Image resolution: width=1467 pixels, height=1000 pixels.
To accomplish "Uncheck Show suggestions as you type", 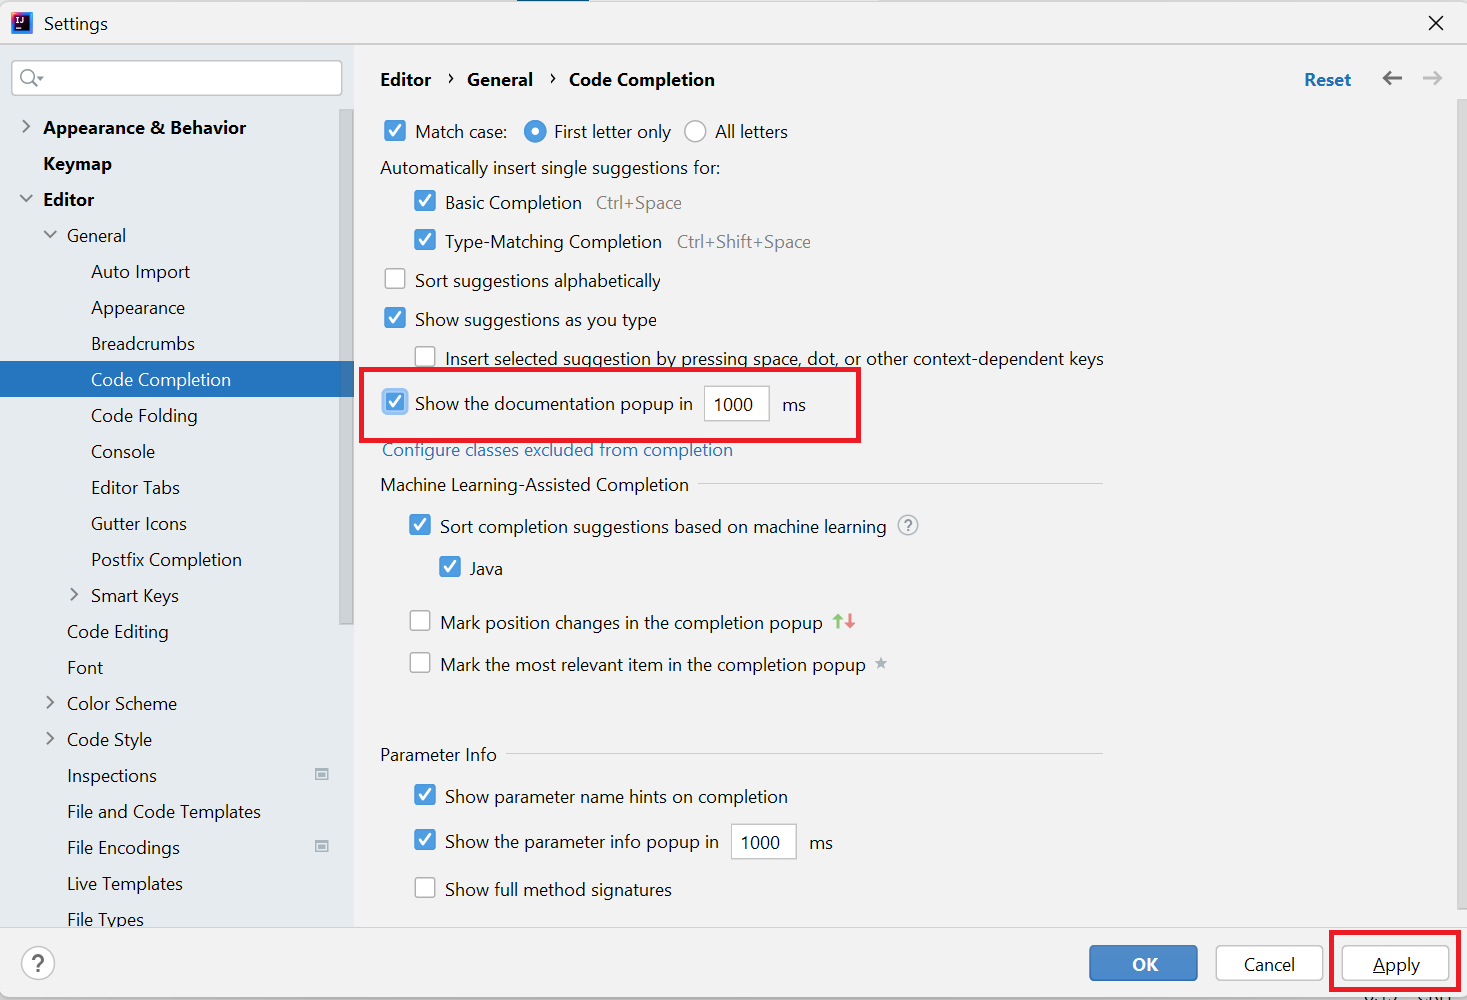I will click(x=395, y=317).
